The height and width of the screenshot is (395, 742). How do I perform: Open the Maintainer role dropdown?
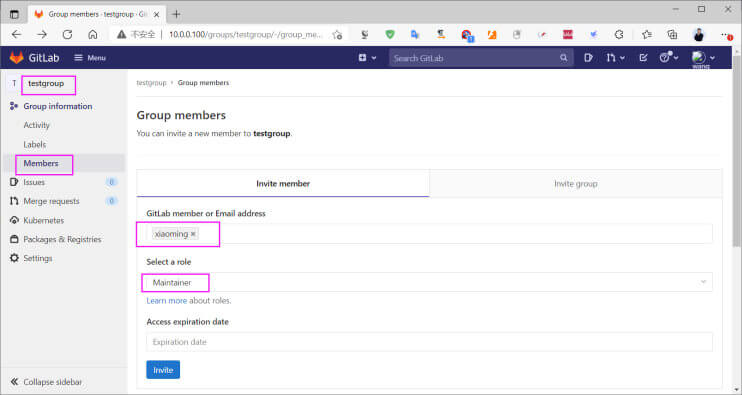(x=429, y=282)
